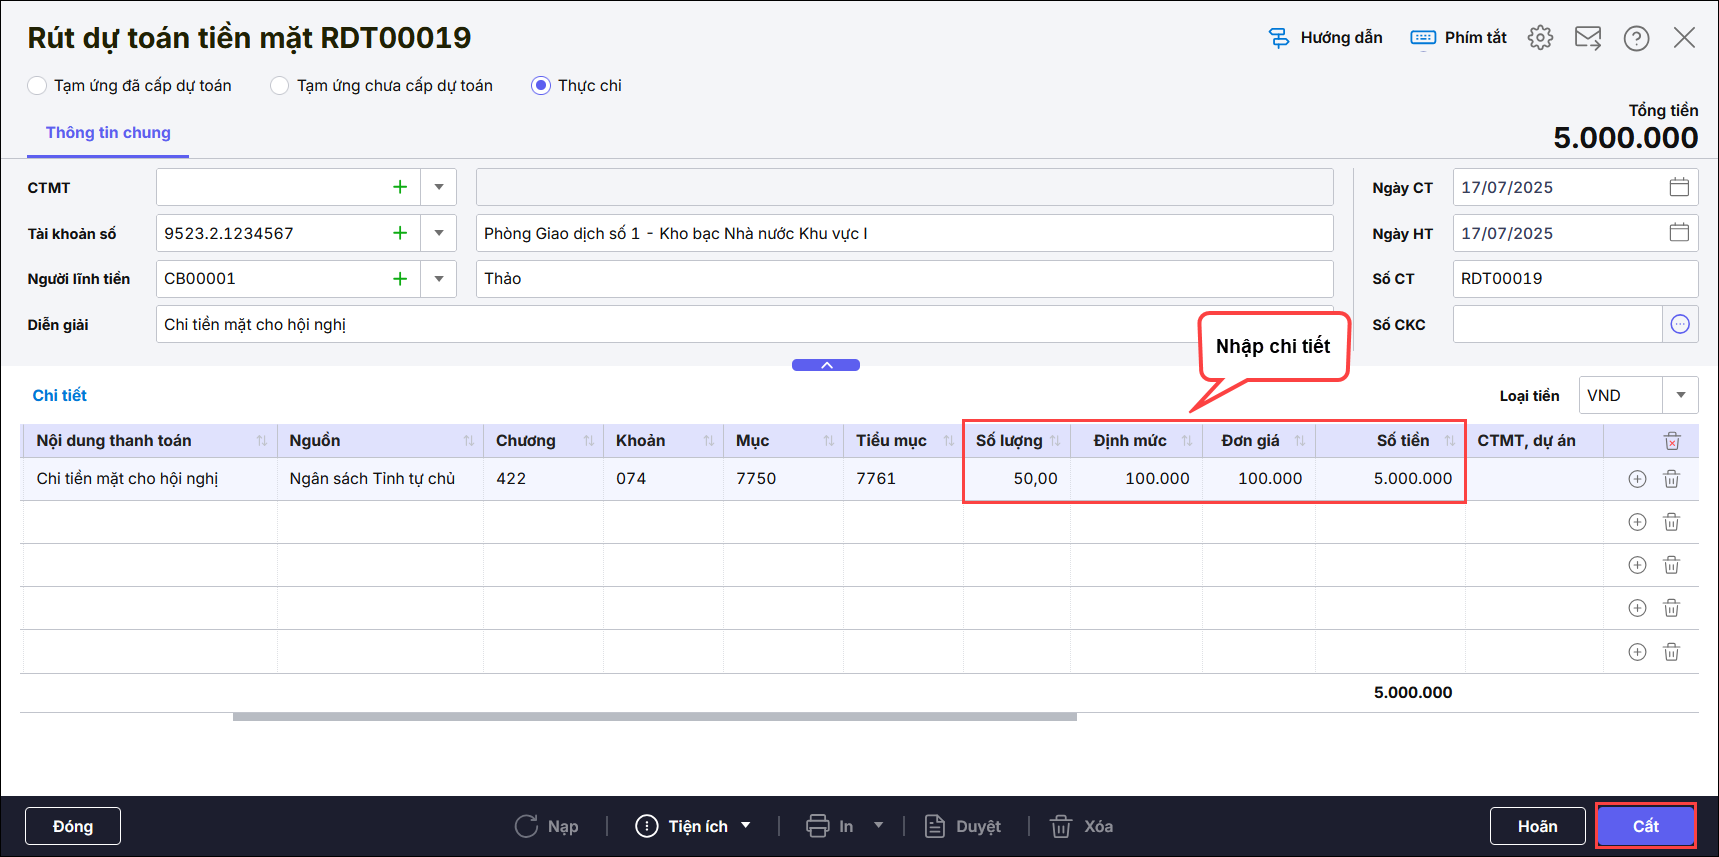Open the Chi tiết section tab
1719x857 pixels.
coord(60,395)
